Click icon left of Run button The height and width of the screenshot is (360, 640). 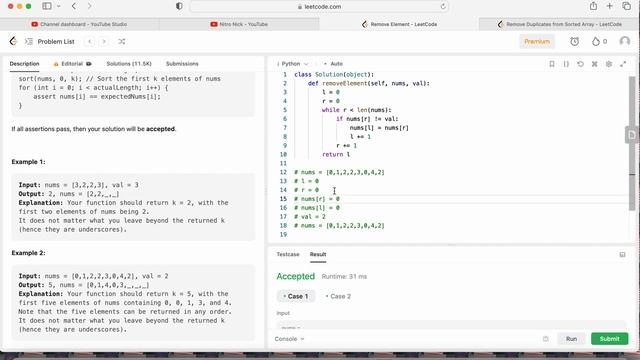click(x=546, y=339)
